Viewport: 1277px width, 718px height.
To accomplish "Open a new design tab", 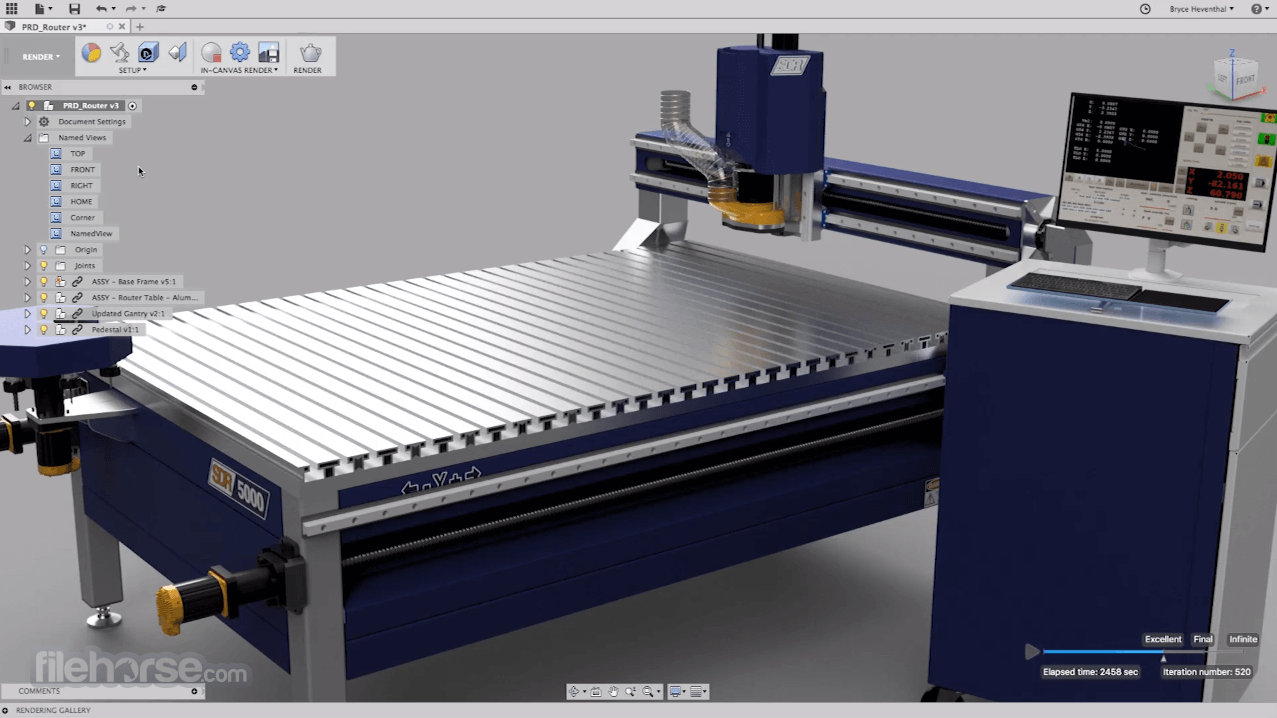I will click(x=139, y=27).
